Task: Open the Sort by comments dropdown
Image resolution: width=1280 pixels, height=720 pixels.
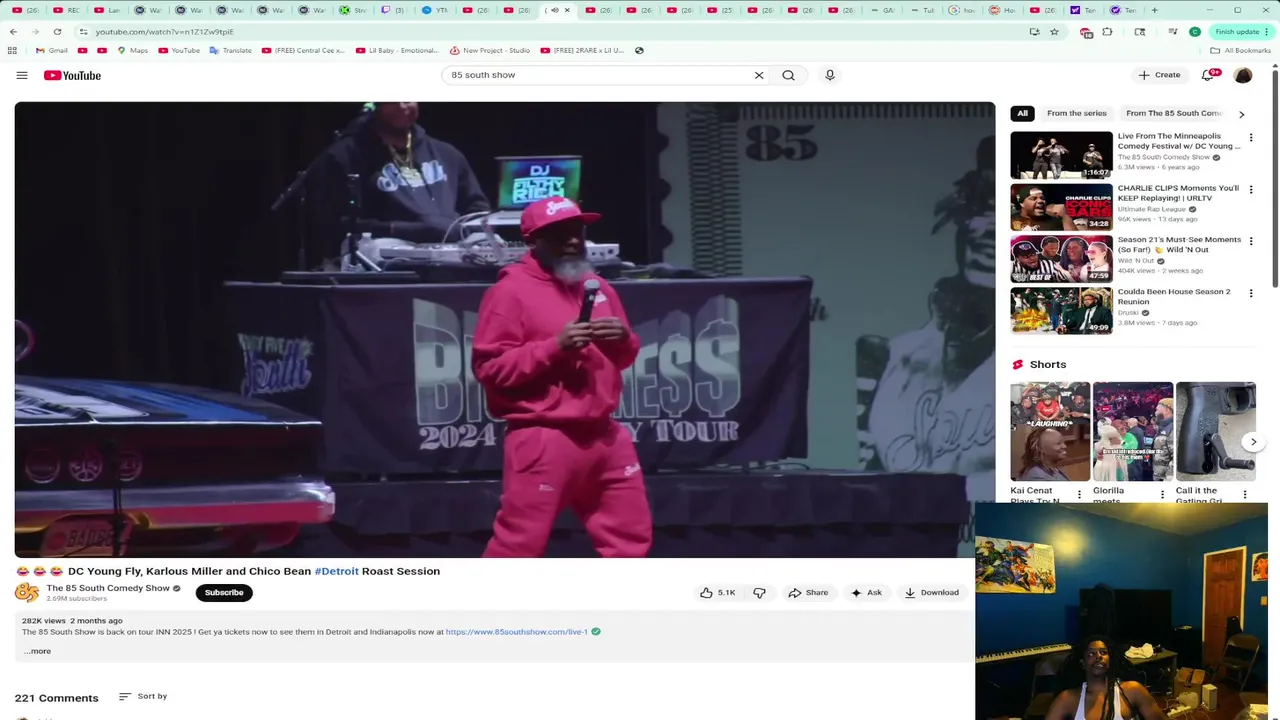Action: [x=143, y=696]
